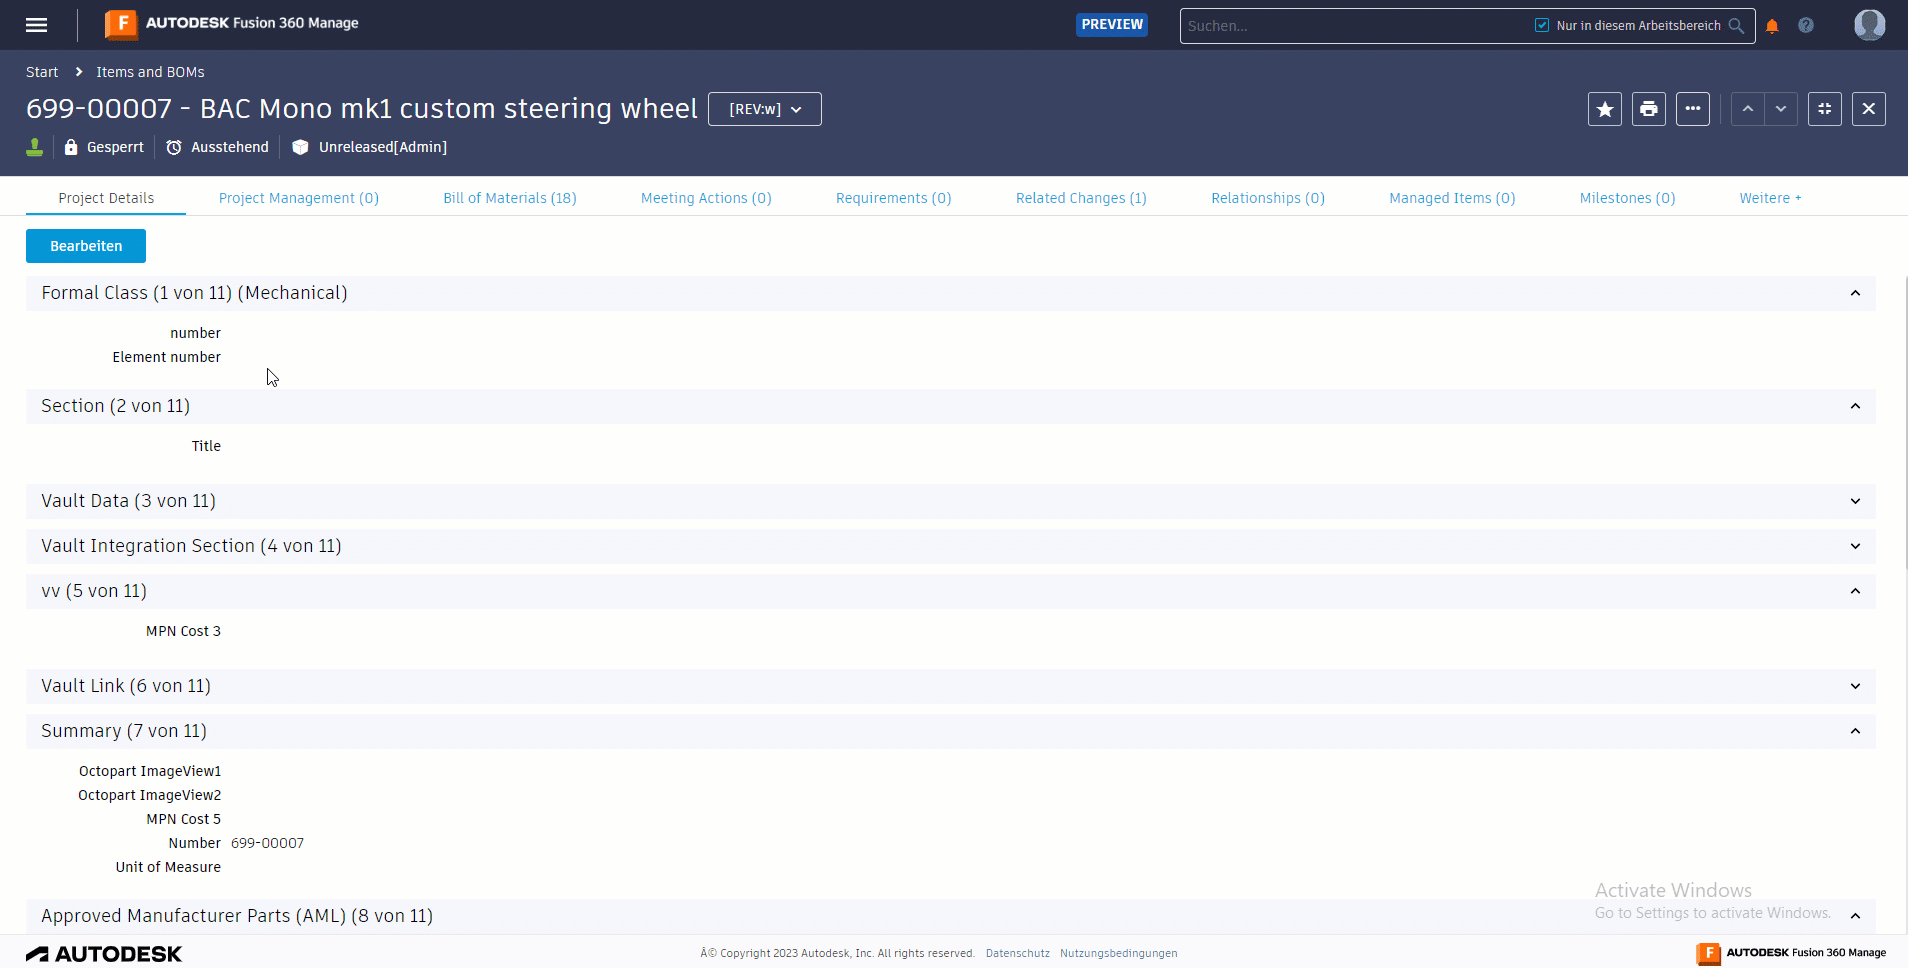The height and width of the screenshot is (968, 1908).
Task: Switch to Project Management tab
Action: pyautogui.click(x=299, y=198)
